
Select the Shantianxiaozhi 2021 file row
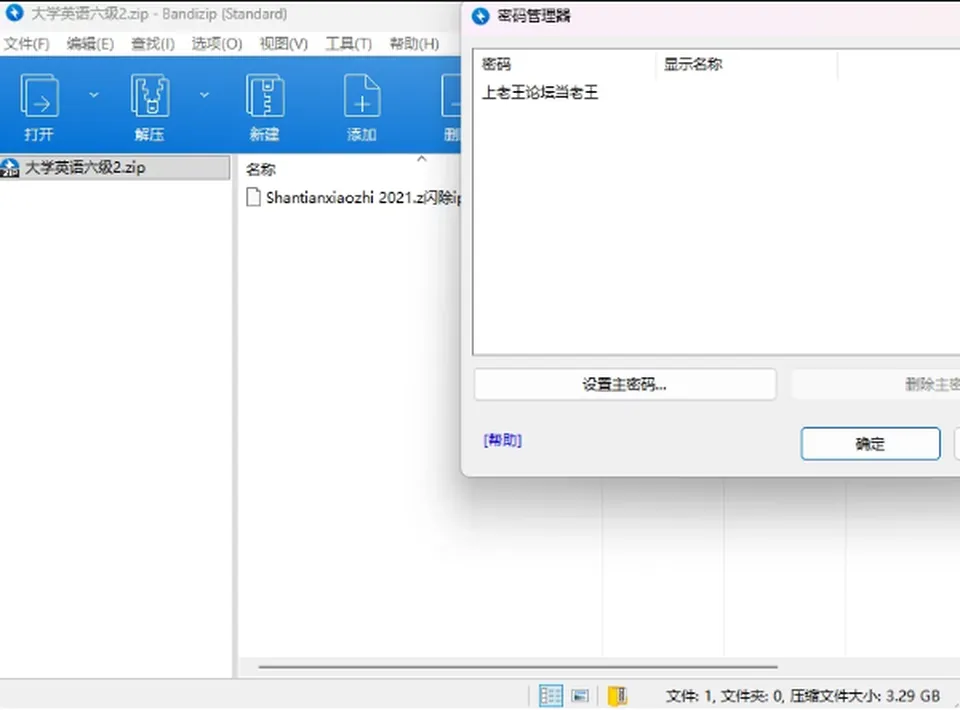click(x=353, y=198)
